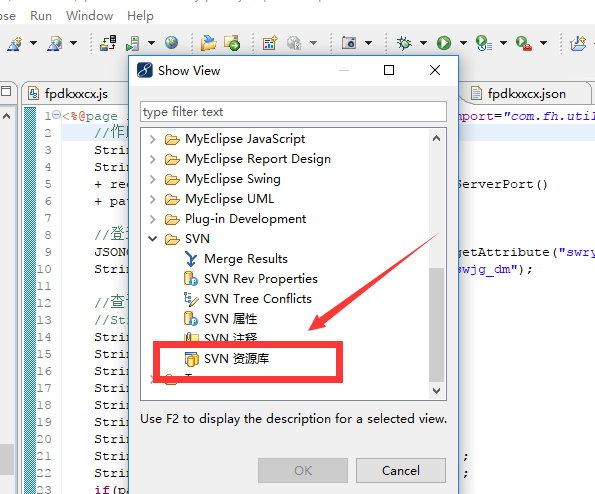Click the SVN 资源库 repository icon
Viewport: 595px width, 494px height.
click(192, 359)
